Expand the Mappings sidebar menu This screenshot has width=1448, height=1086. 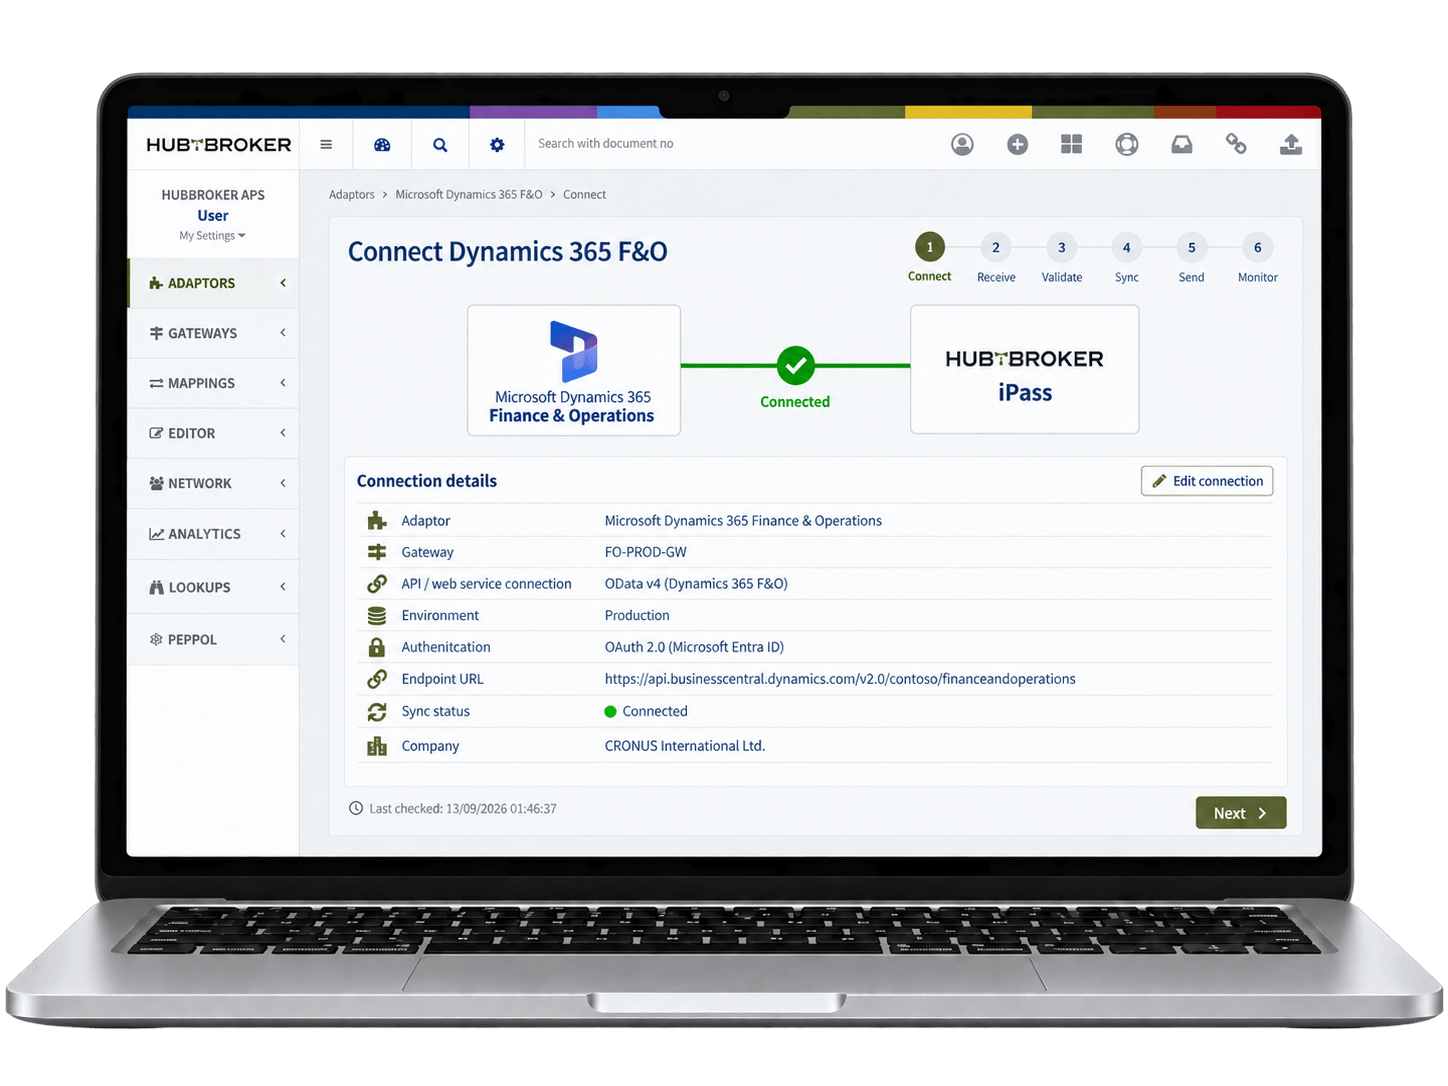tap(213, 383)
